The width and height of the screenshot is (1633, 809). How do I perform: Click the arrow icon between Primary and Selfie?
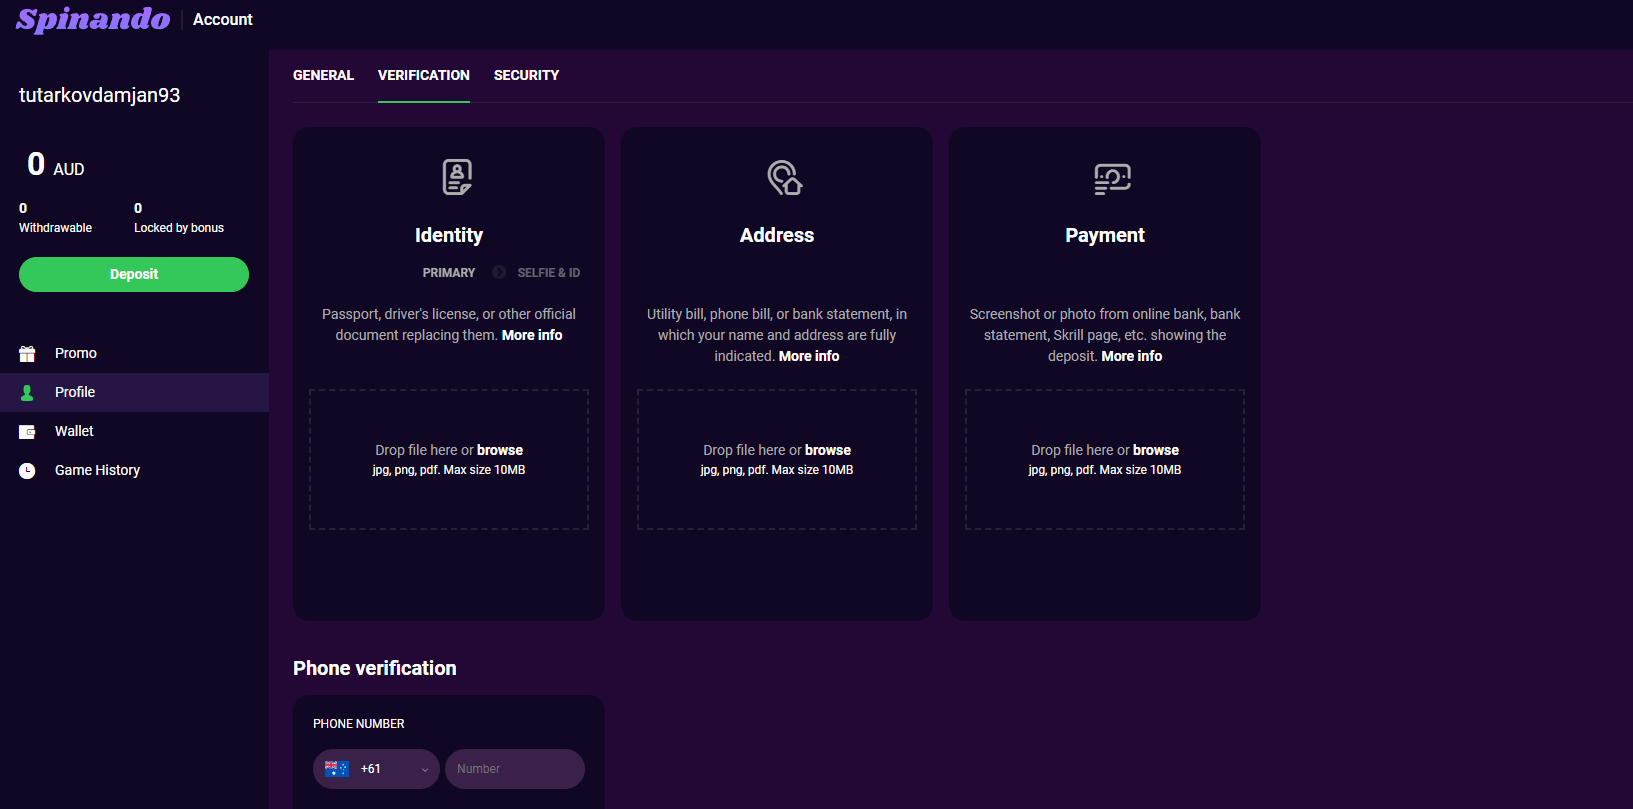coord(498,272)
